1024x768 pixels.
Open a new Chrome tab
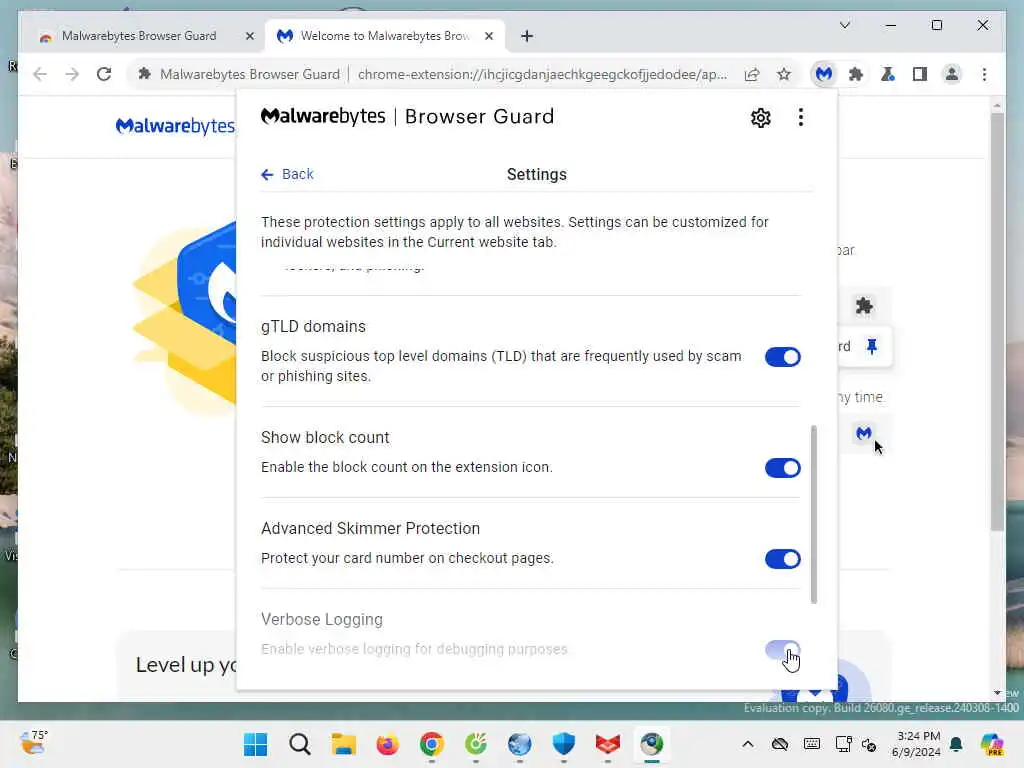pyautogui.click(x=527, y=36)
